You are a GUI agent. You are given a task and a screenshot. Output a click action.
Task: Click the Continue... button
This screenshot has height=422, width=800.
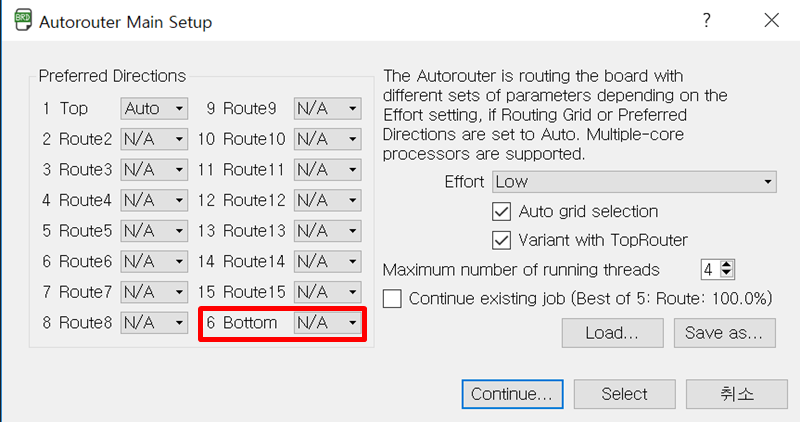pos(512,394)
